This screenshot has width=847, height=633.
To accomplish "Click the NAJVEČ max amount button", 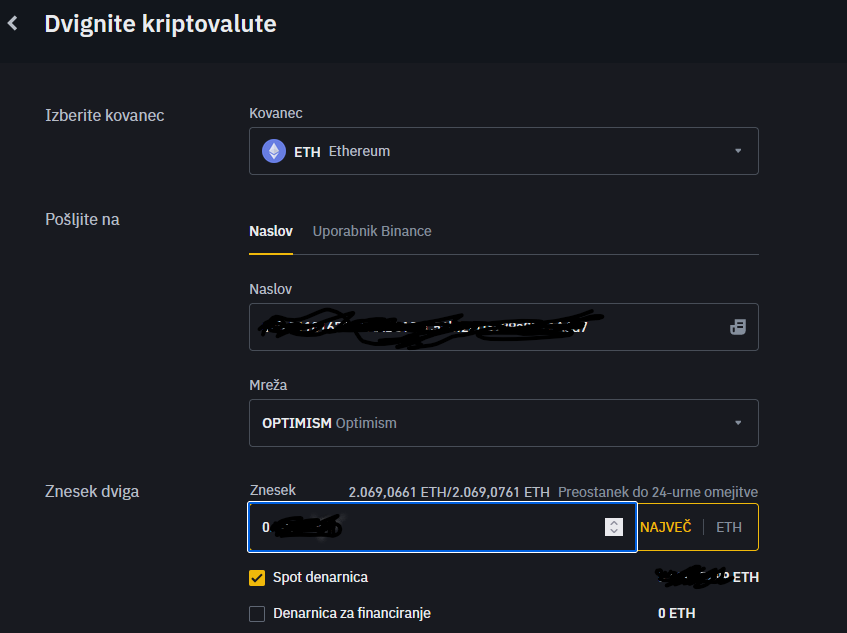I will point(666,527).
